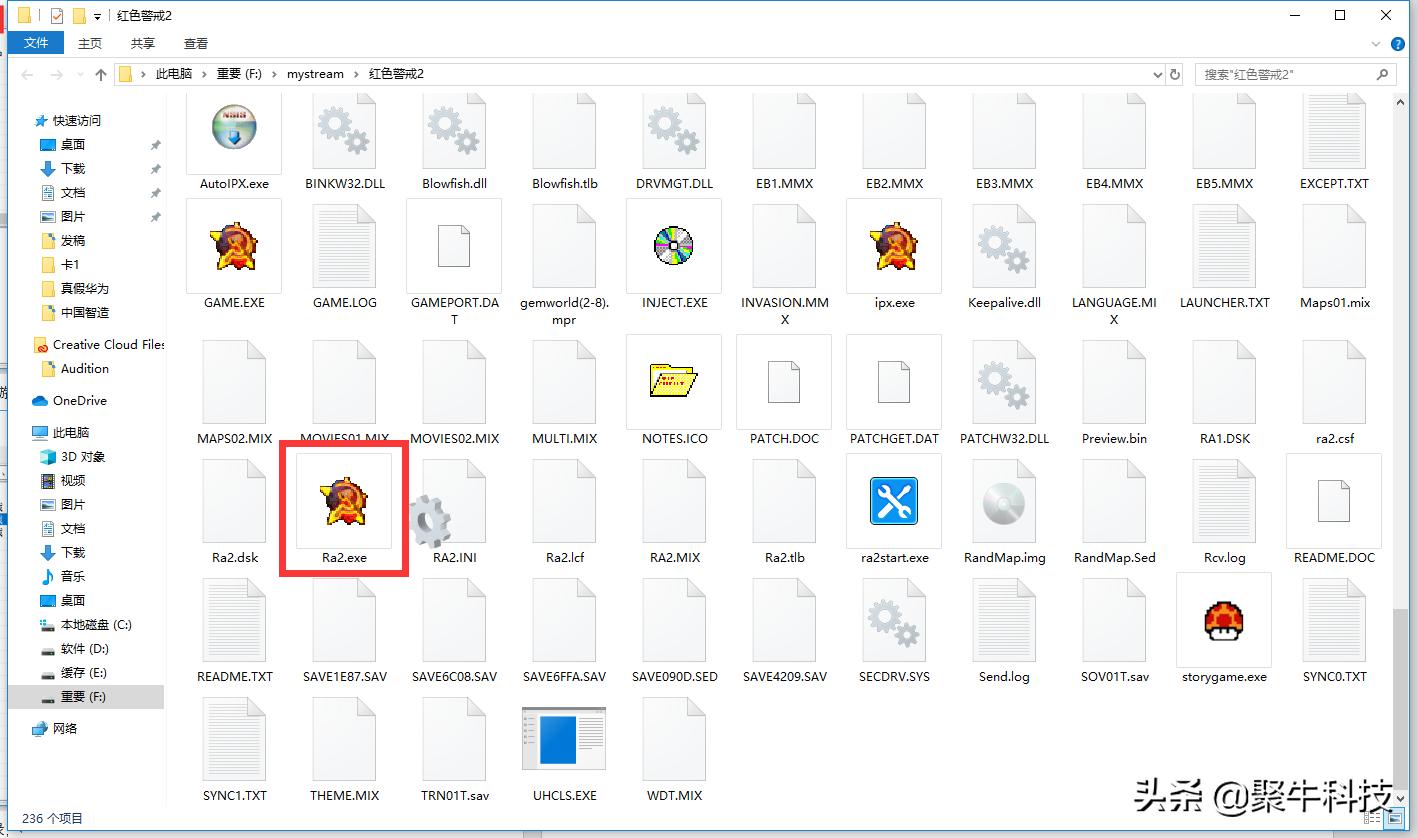The image size is (1417, 838).
Task: Open Explorer help question mark
Action: click(1400, 43)
